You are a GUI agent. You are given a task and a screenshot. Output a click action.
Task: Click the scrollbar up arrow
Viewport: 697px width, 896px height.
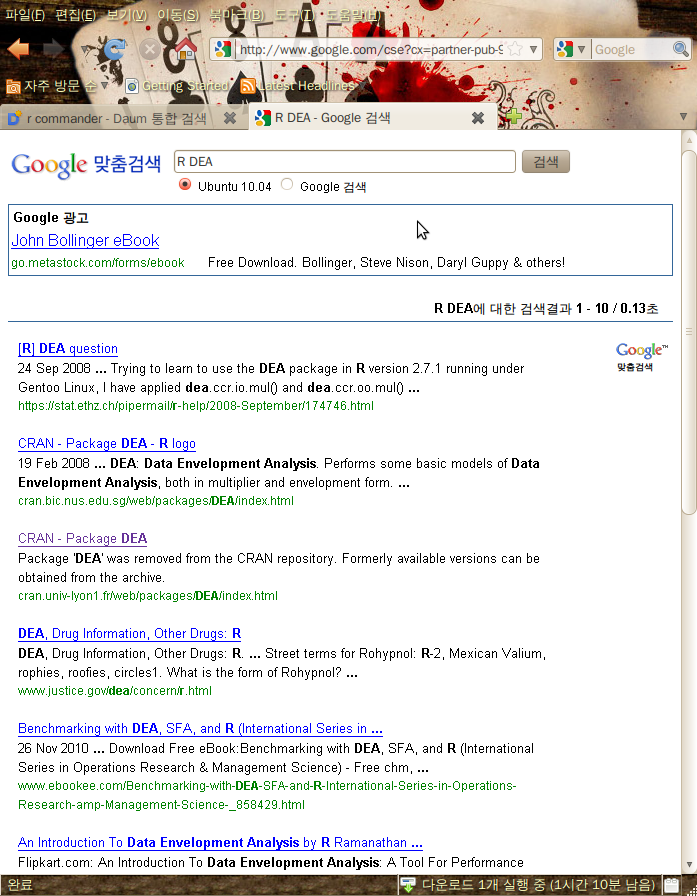pos(689,139)
